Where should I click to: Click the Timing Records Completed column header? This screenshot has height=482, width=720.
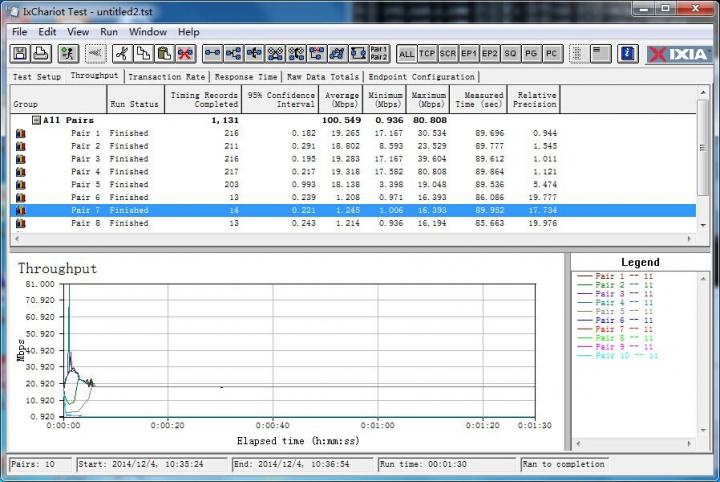point(203,99)
